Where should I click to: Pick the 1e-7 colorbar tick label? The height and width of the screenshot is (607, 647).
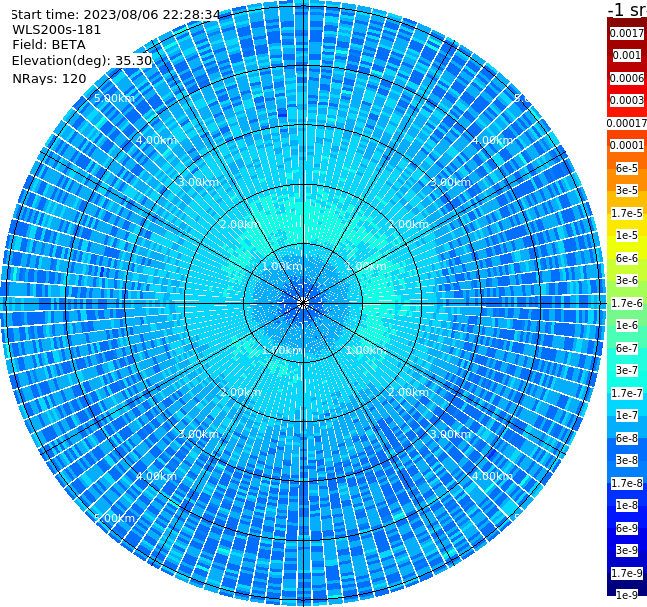click(x=627, y=415)
